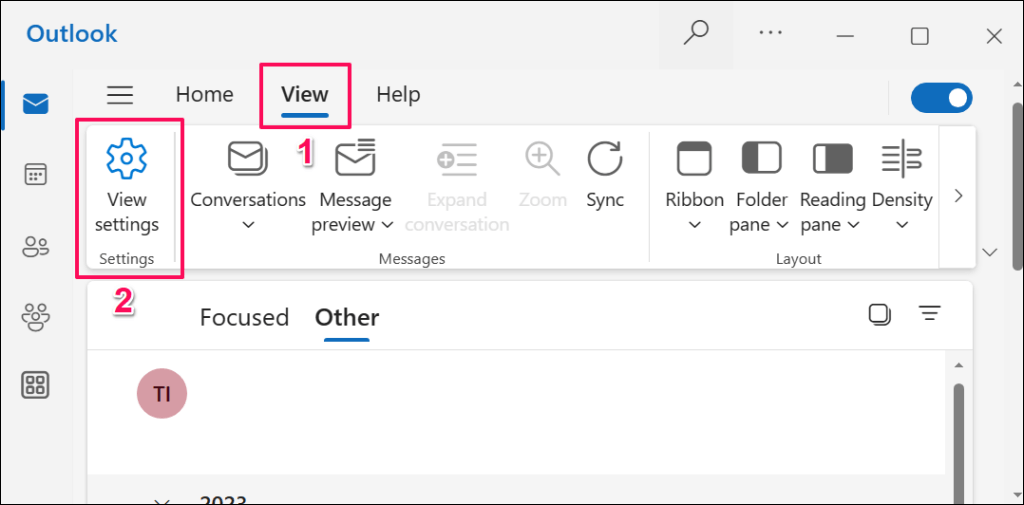The height and width of the screenshot is (505, 1024).
Task: Show more ribbon commands right chevron
Action: pyautogui.click(x=959, y=196)
